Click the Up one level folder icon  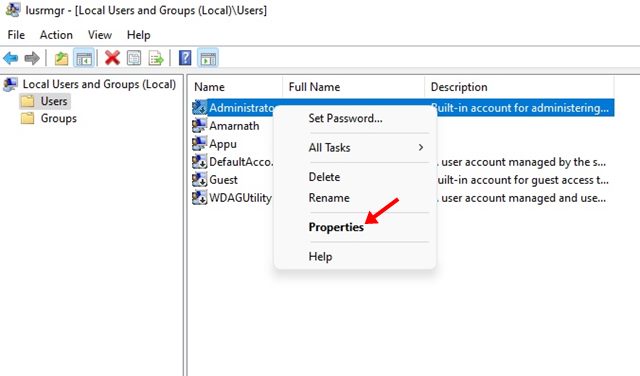pyautogui.click(x=61, y=58)
